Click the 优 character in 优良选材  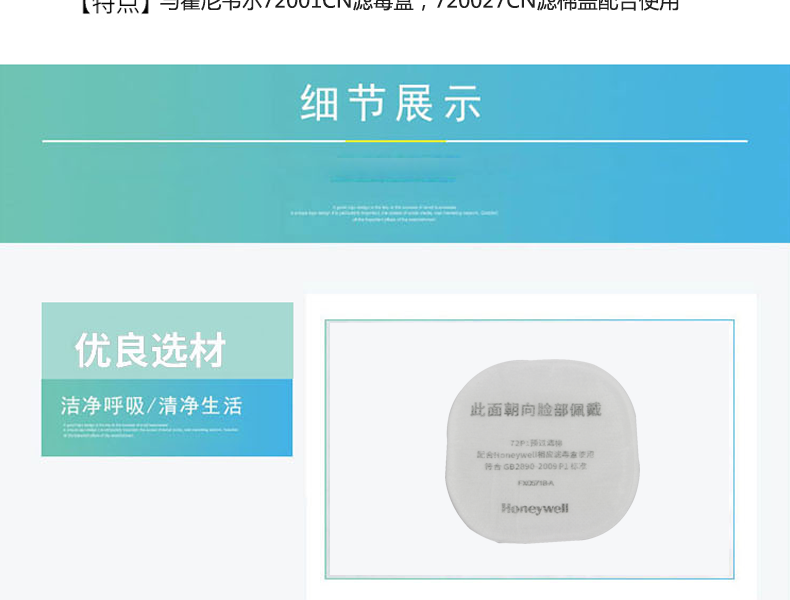point(93,350)
